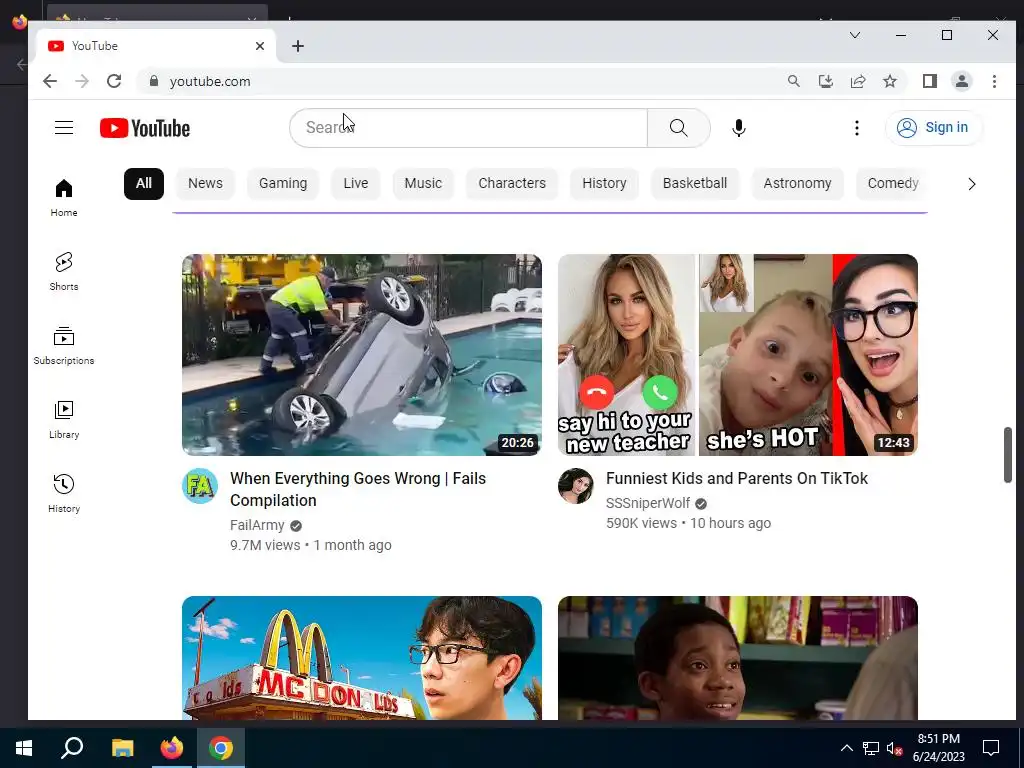Click the Chrome taskbar icon

pyautogui.click(x=221, y=748)
